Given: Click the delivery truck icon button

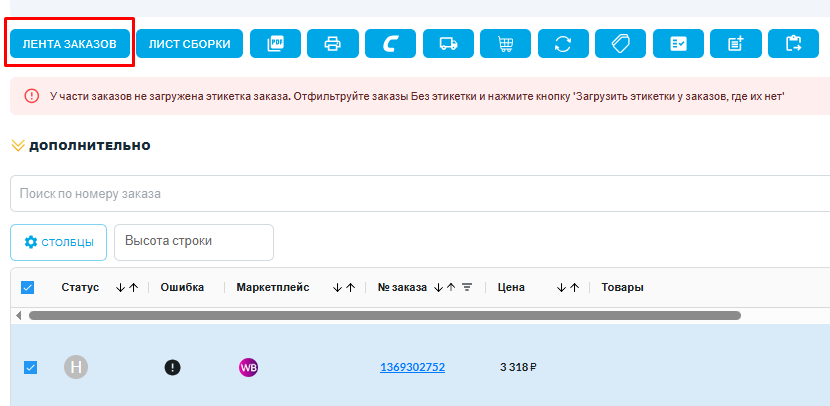Looking at the screenshot, I should pyautogui.click(x=448, y=44).
